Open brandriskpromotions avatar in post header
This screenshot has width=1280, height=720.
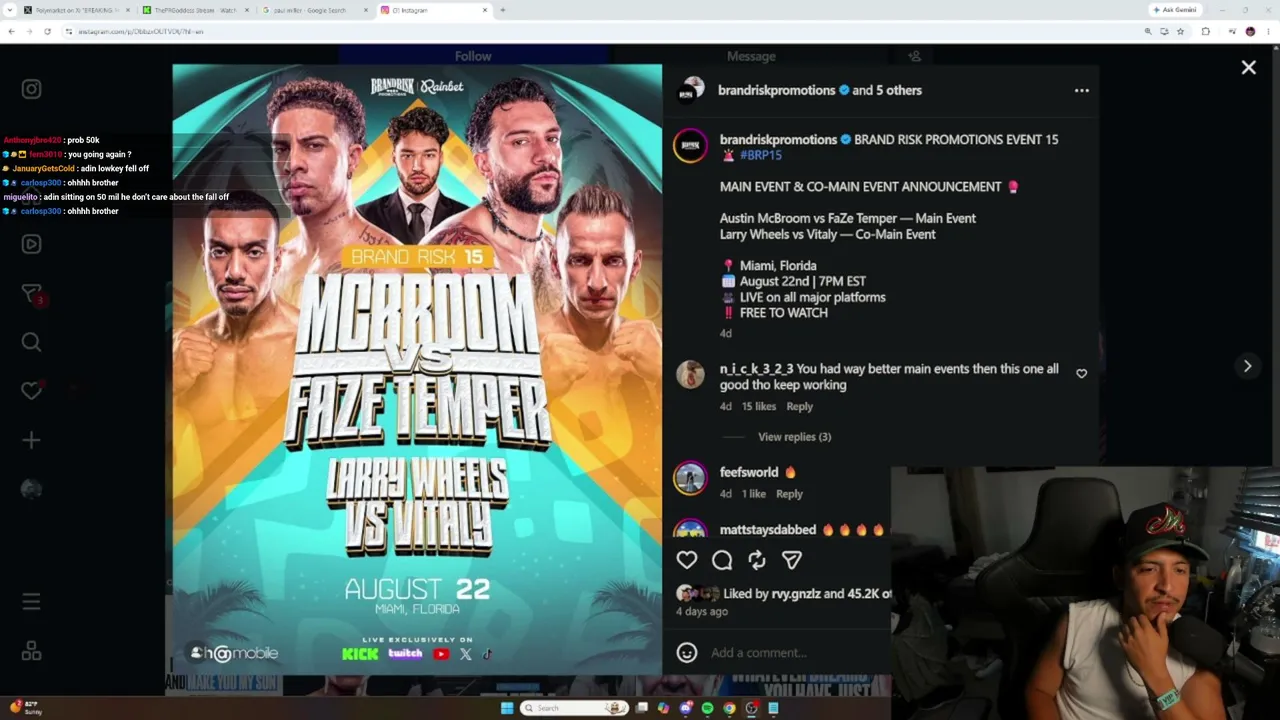coord(690,90)
